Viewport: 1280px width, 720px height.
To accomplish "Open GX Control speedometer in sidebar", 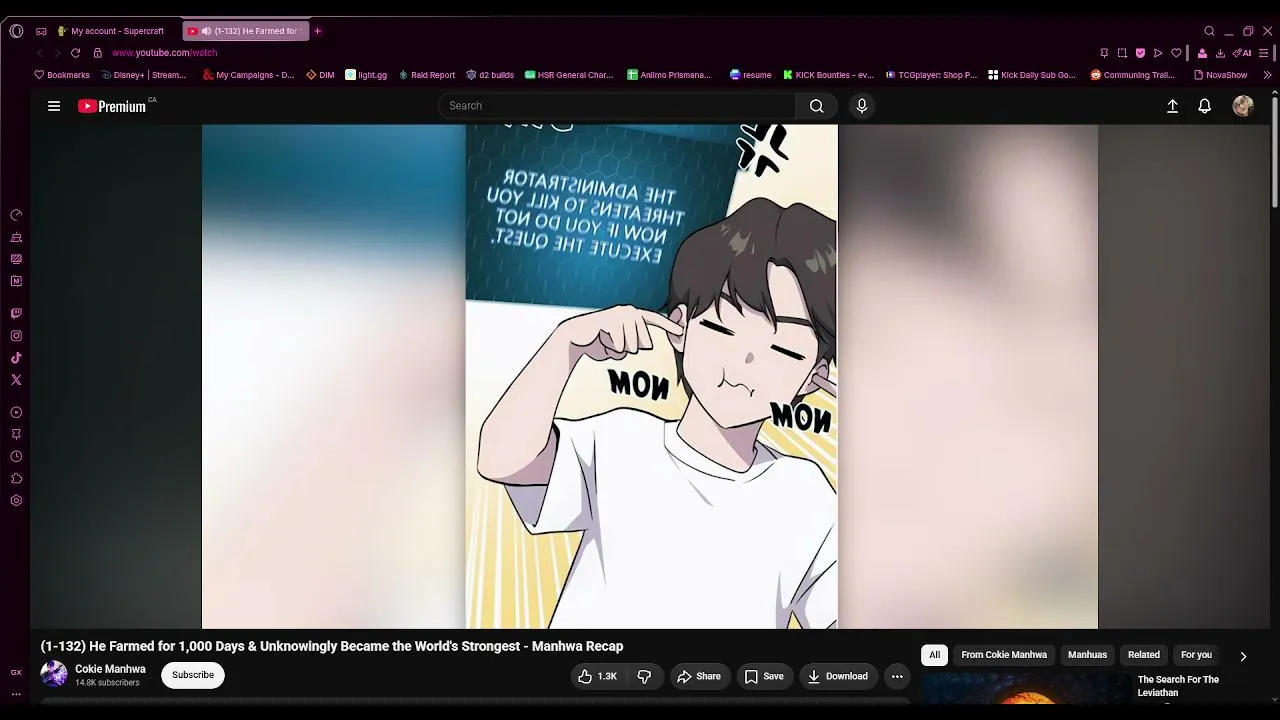I will [x=16, y=215].
